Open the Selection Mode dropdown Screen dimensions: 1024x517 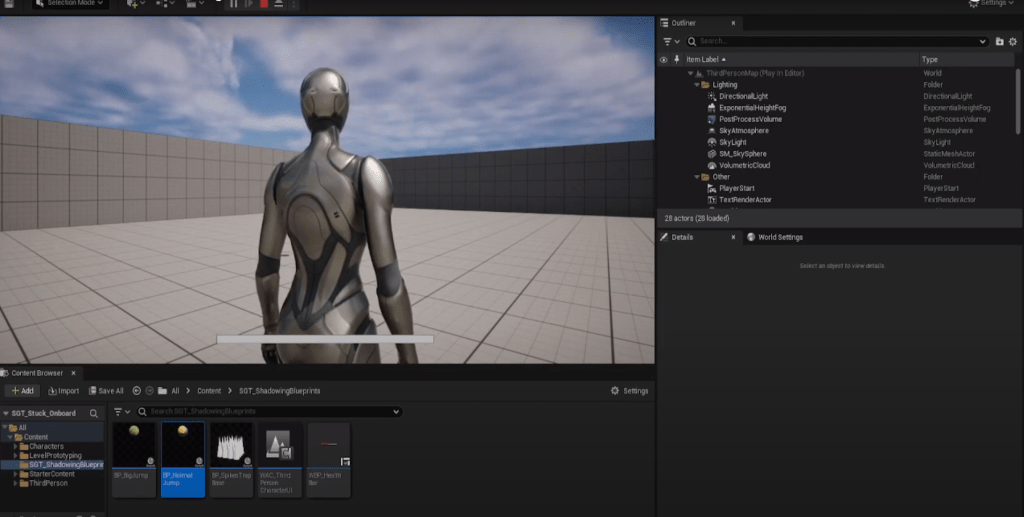coord(70,4)
